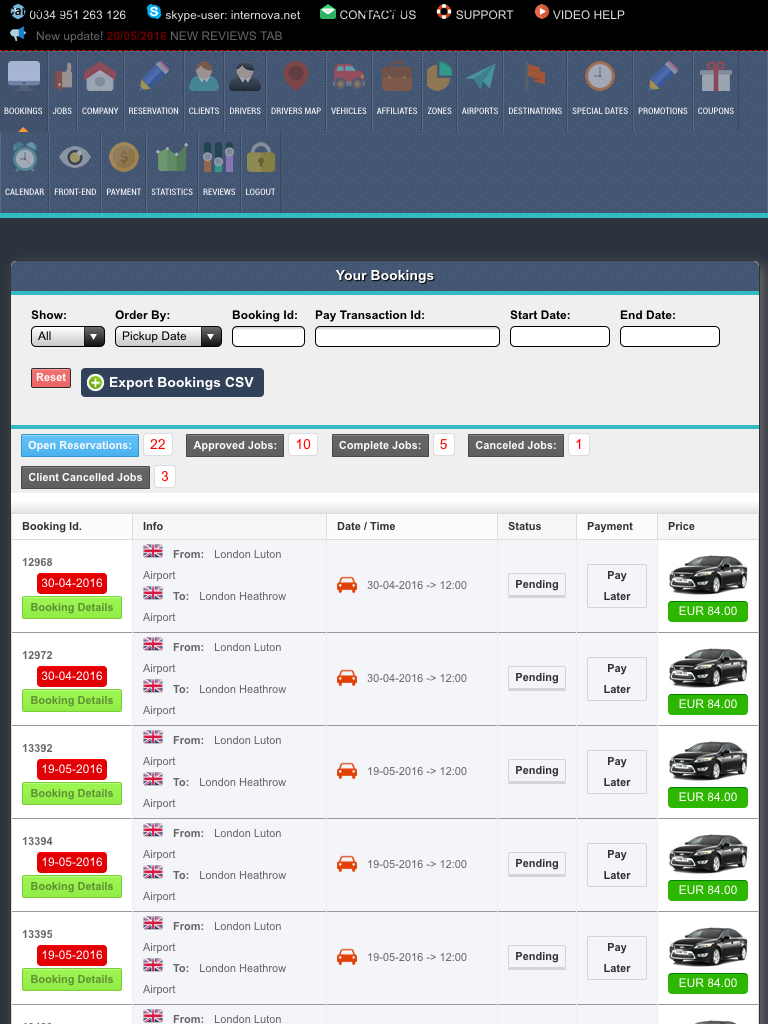Click Pay Later for booking 12972
The width and height of the screenshot is (768, 1024).
617,679
